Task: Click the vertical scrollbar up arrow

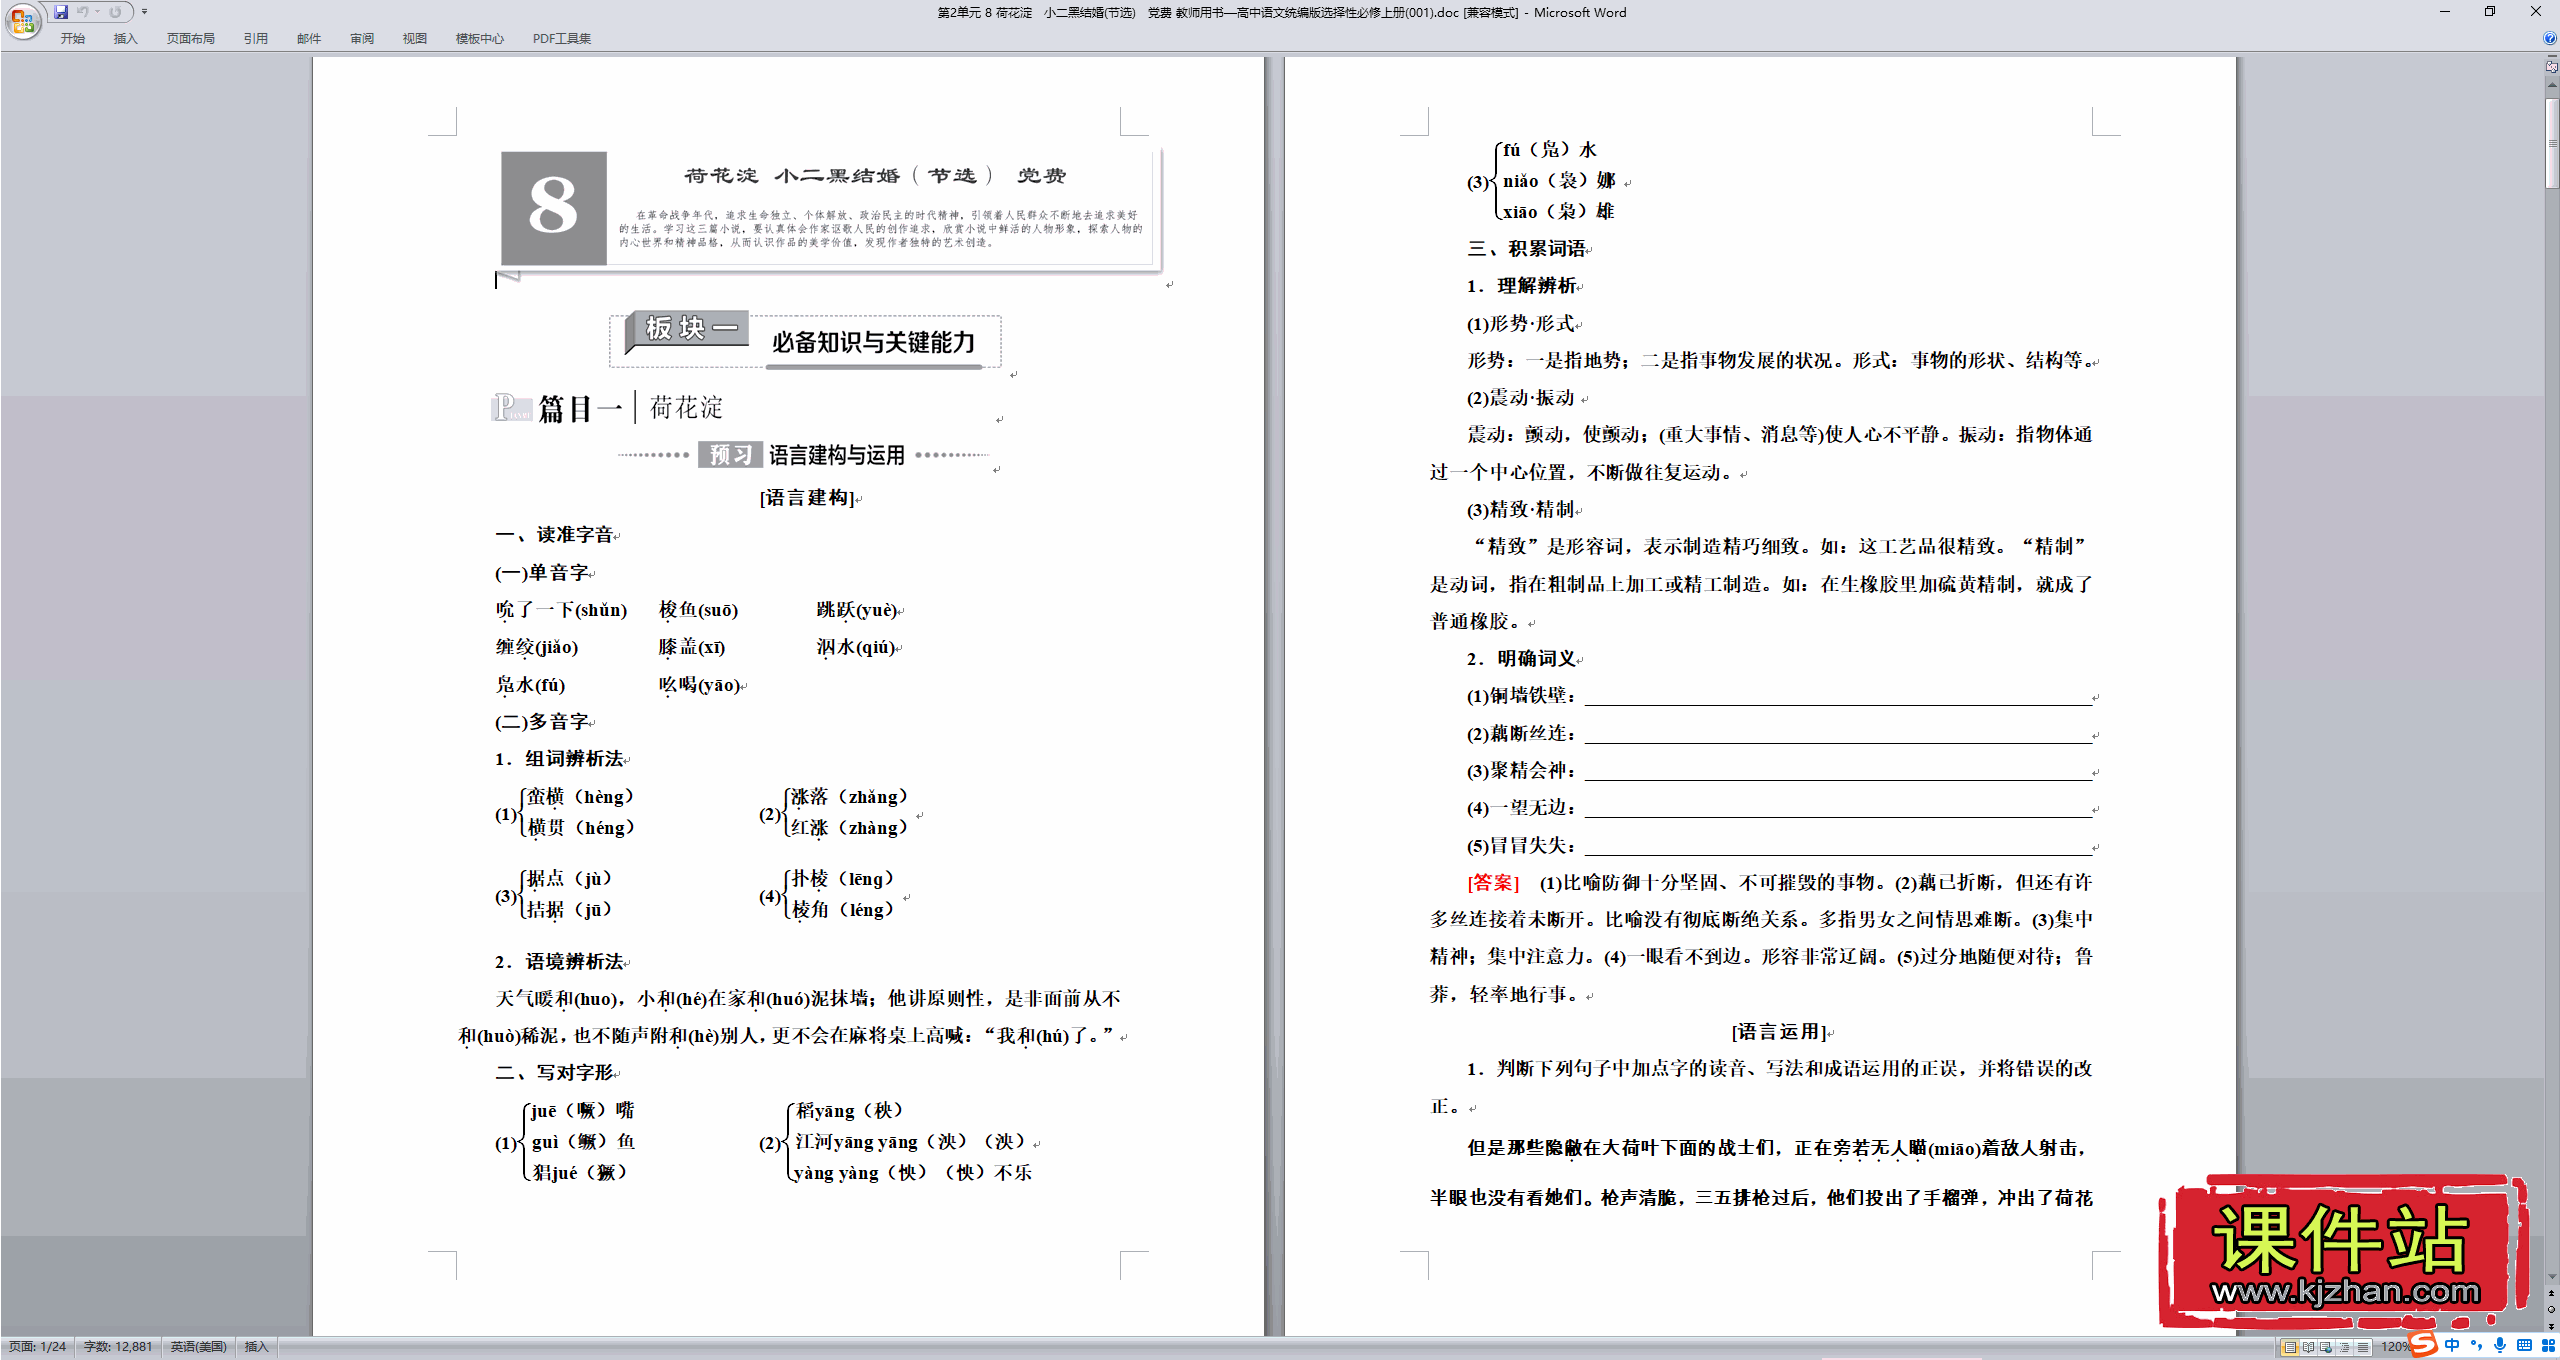Action: coord(2552,84)
